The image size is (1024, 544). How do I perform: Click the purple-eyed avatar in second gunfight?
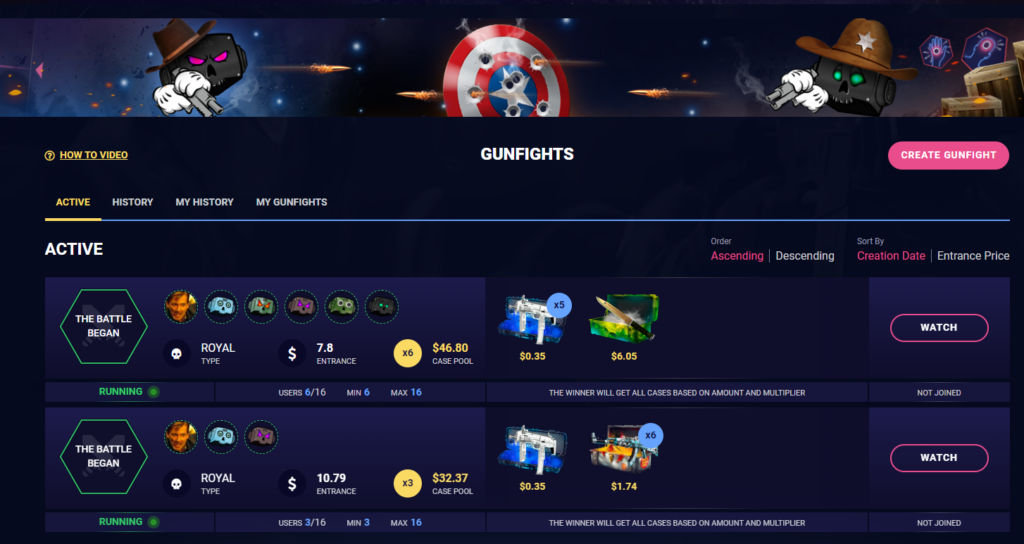tap(261, 437)
